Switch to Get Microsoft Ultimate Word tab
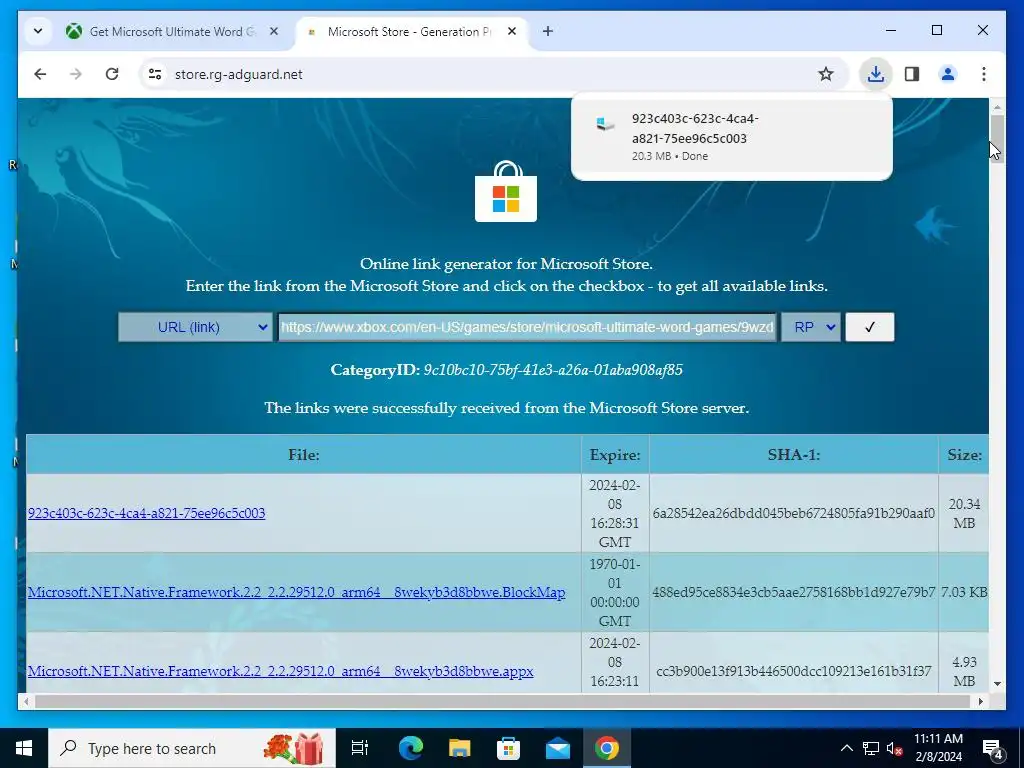This screenshot has height=768, width=1024. click(171, 31)
